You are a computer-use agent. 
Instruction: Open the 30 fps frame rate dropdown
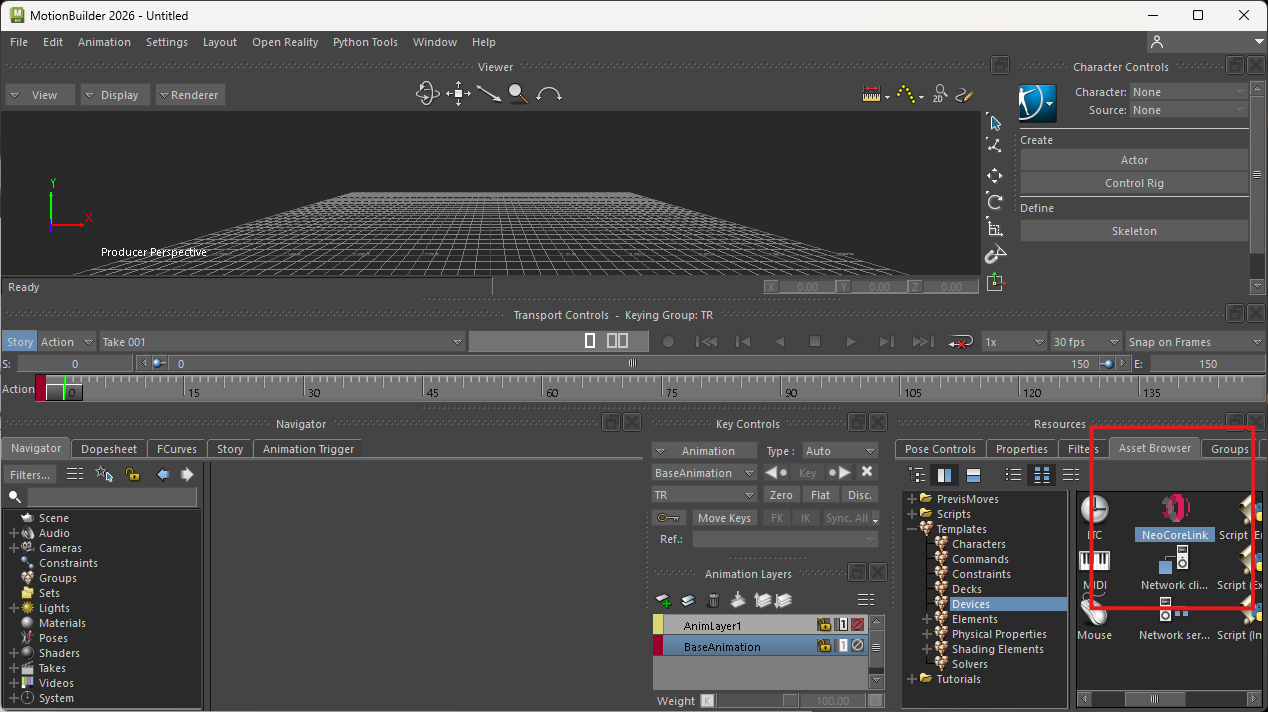point(1086,342)
